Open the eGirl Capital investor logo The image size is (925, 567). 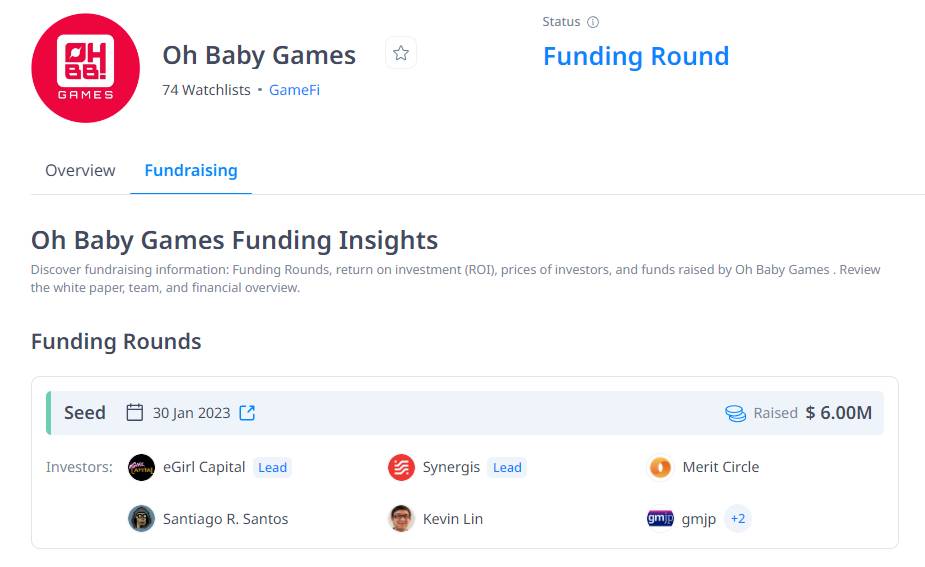click(141, 467)
